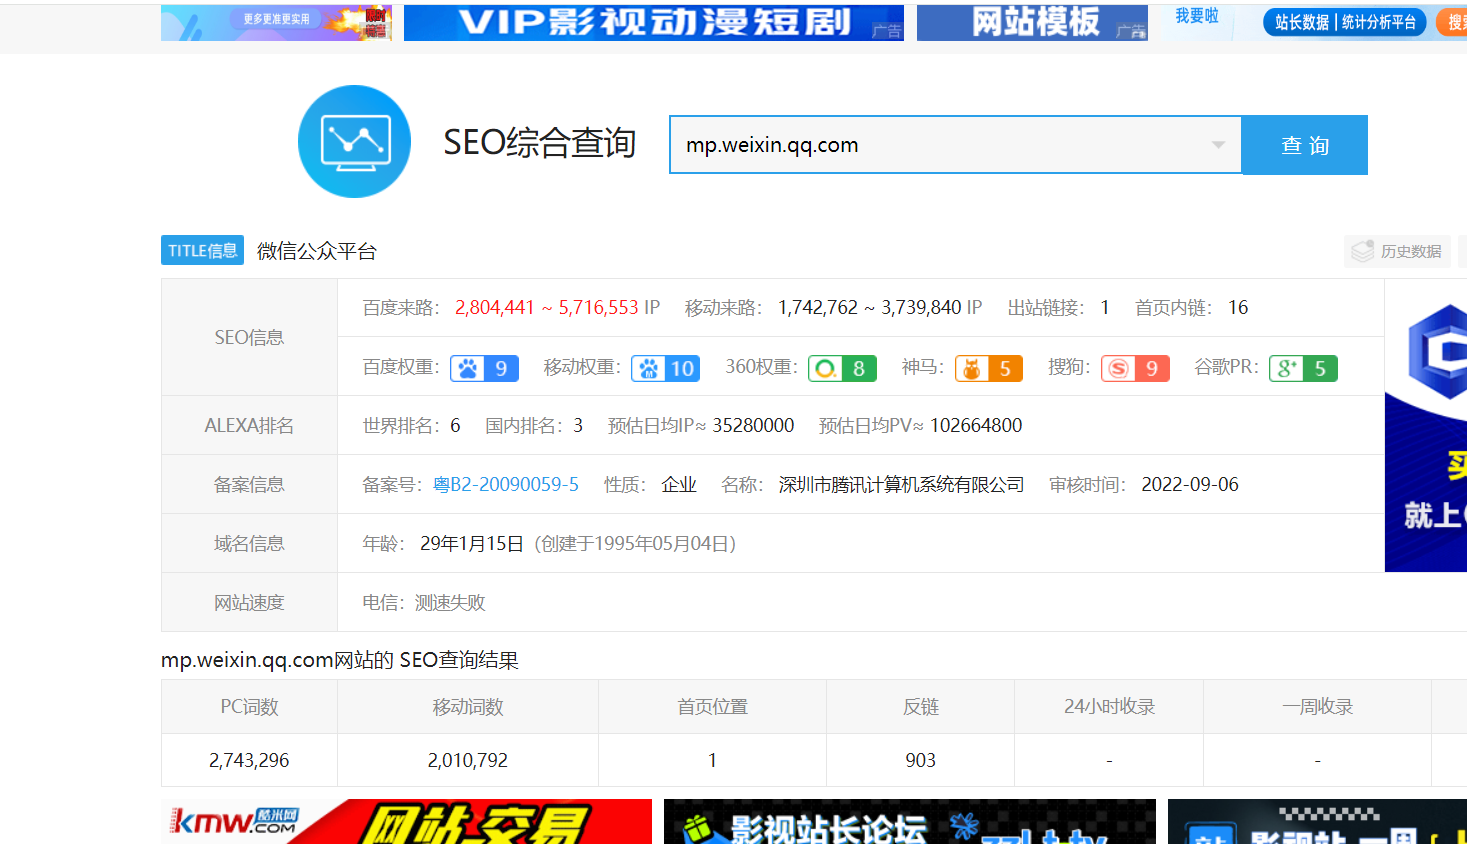Click the SEO综合查询 blue monitor logo
1467x844 pixels.
[354, 141]
